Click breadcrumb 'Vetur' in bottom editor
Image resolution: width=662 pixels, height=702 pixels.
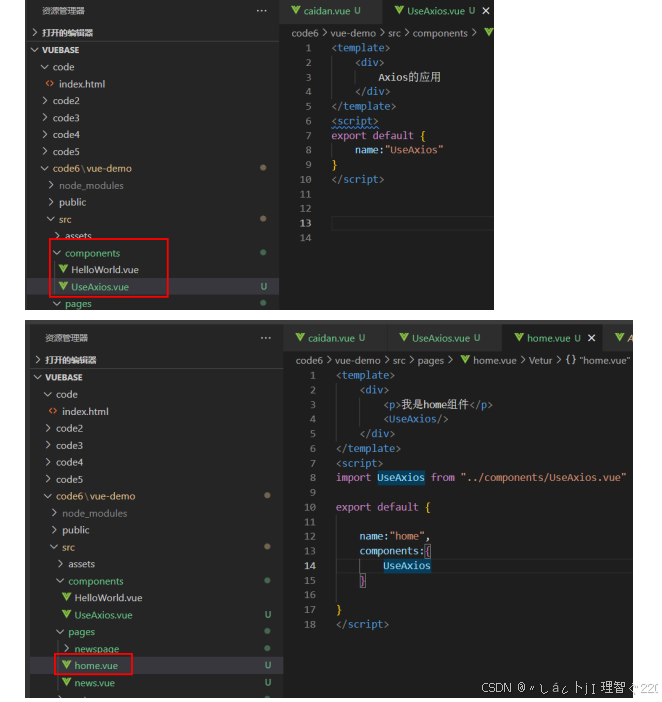pos(540,360)
